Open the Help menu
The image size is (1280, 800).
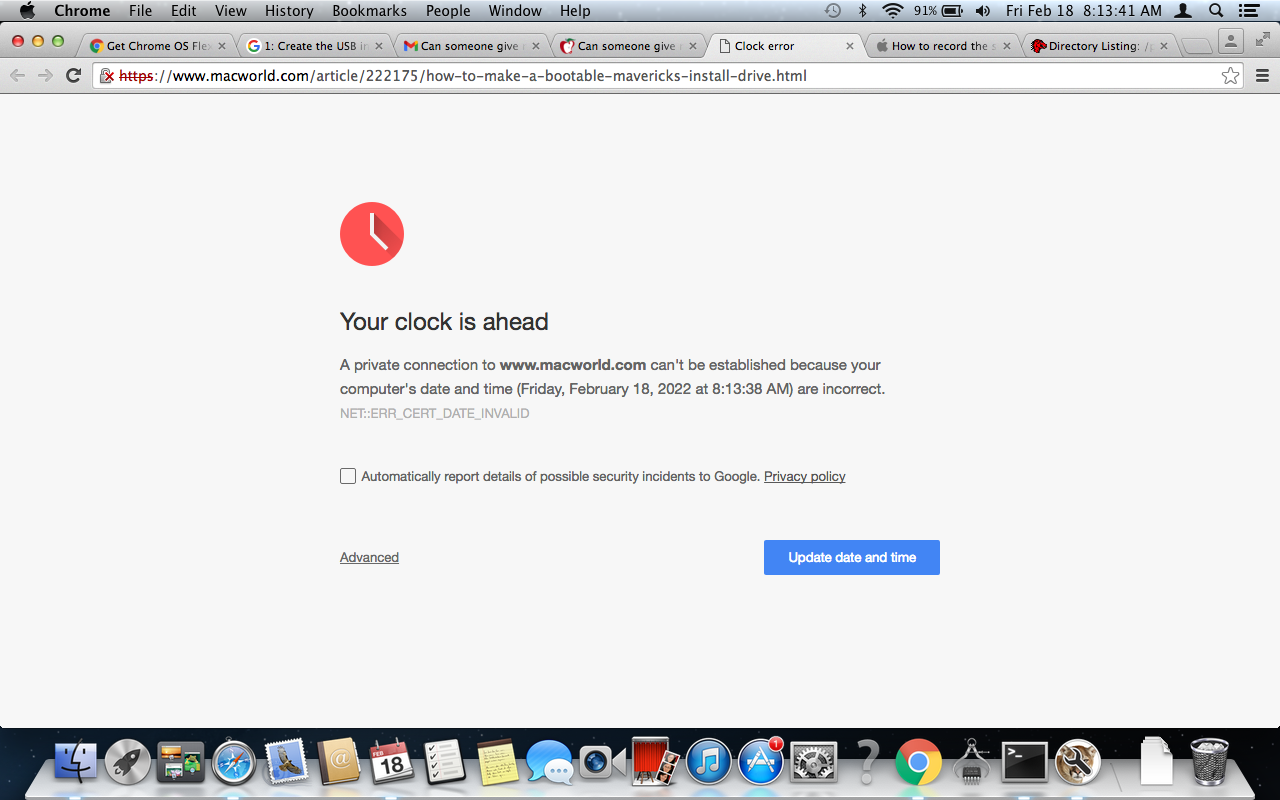[575, 11]
